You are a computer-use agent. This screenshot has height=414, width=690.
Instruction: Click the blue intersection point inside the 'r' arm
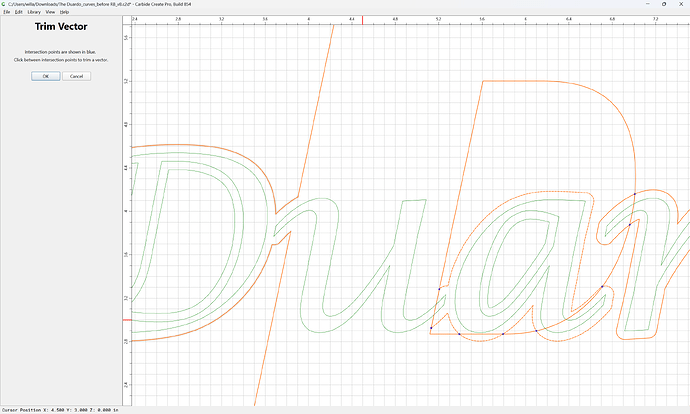[630, 225]
